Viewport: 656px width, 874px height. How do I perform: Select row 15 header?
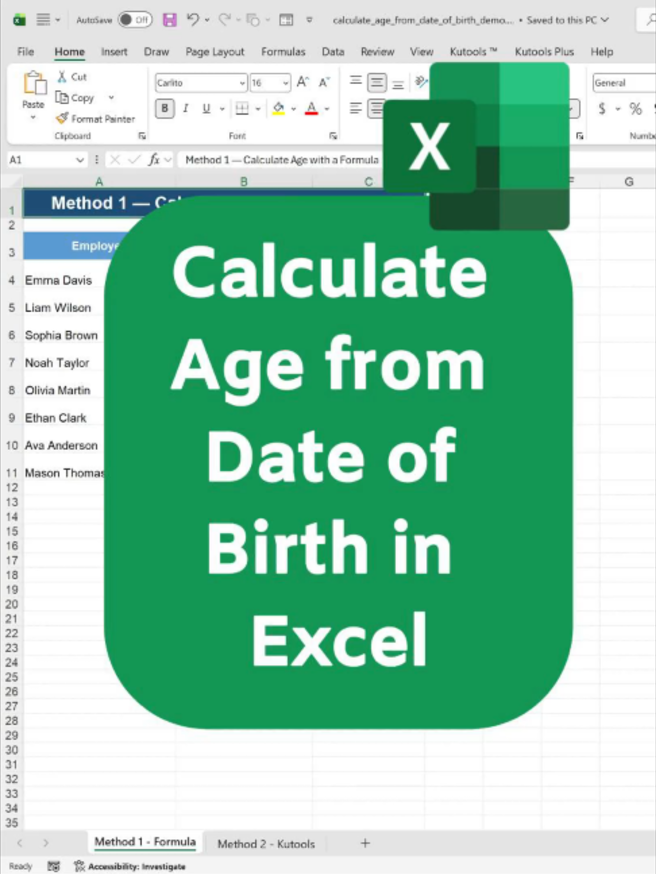click(x=12, y=531)
